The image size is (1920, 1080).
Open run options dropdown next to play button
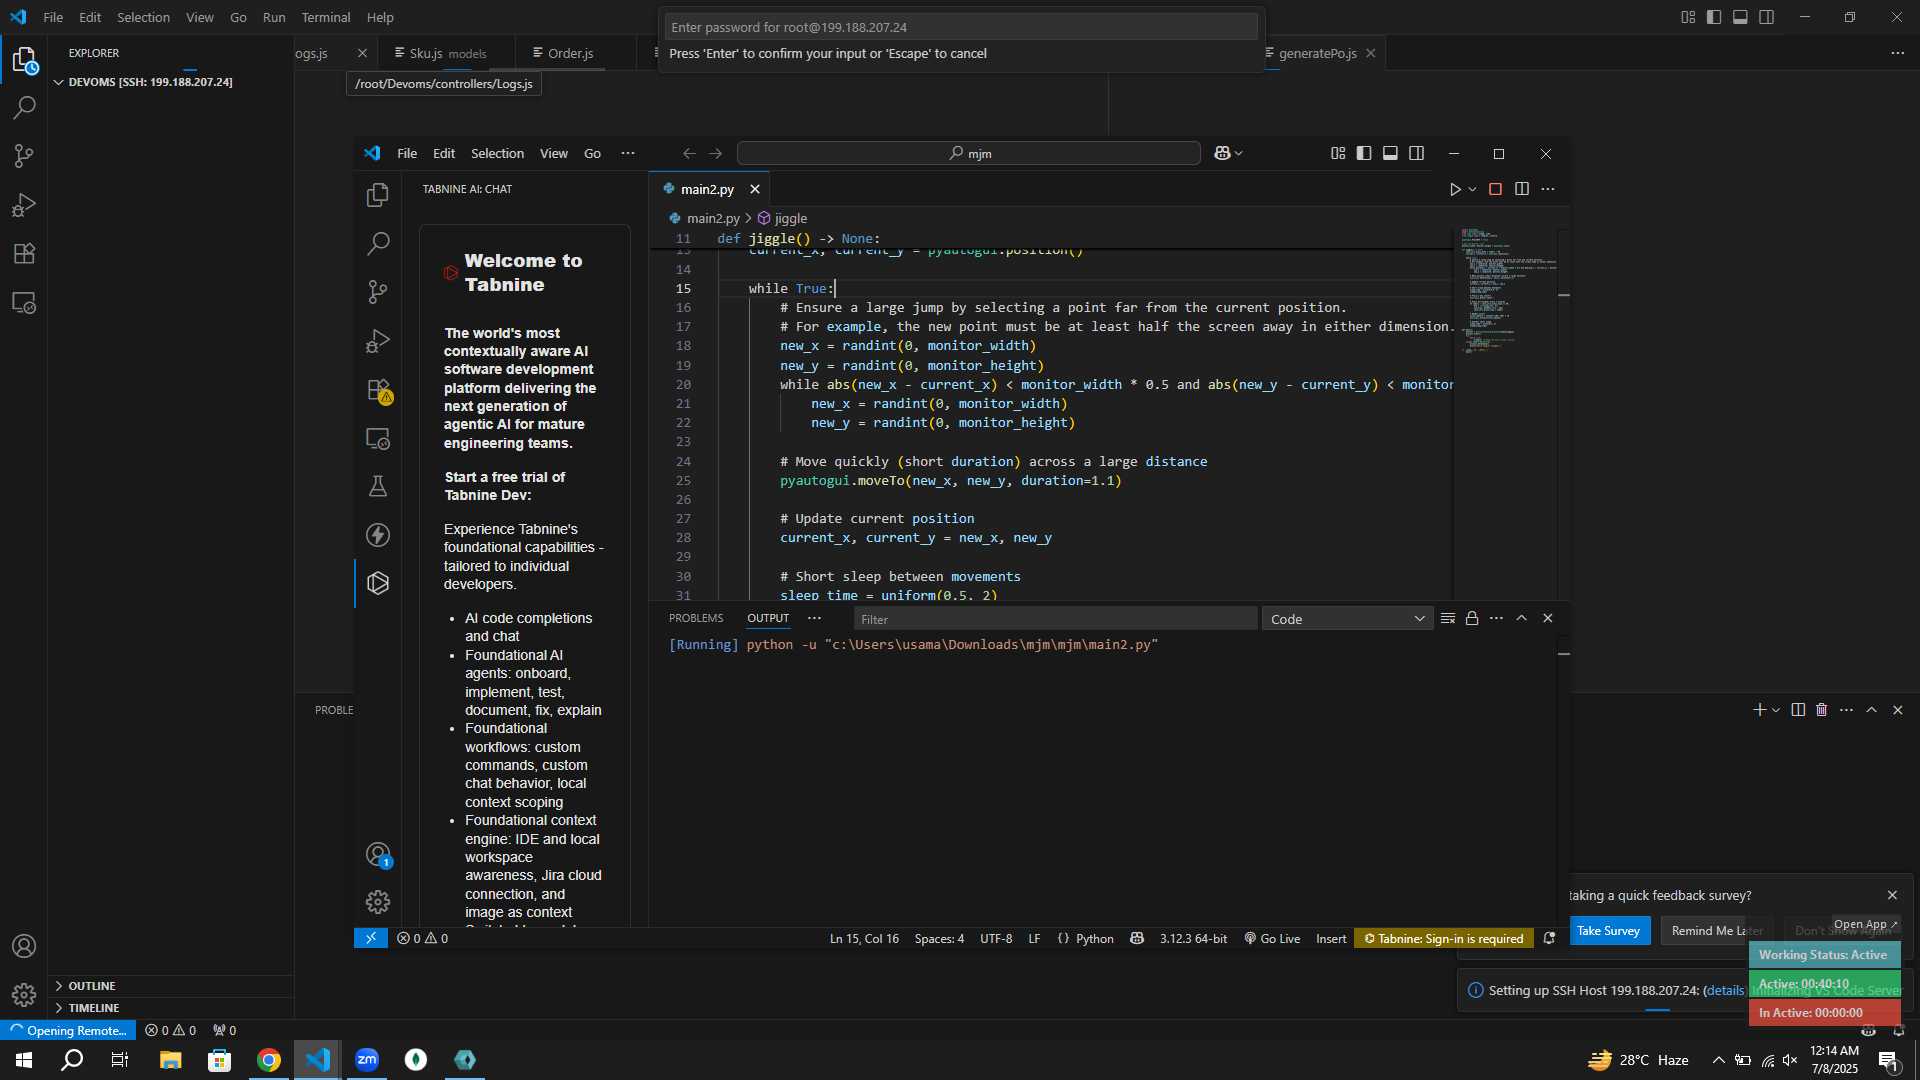tap(1472, 189)
